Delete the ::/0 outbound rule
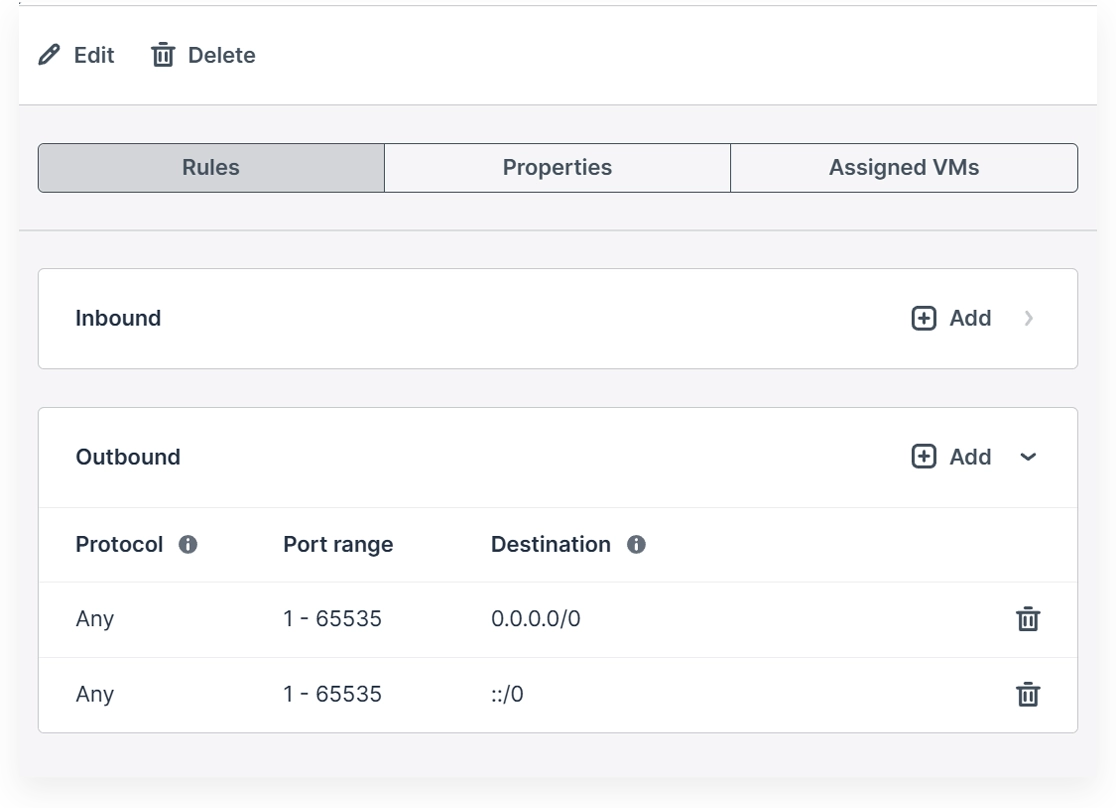1116x808 pixels. coord(1027,694)
